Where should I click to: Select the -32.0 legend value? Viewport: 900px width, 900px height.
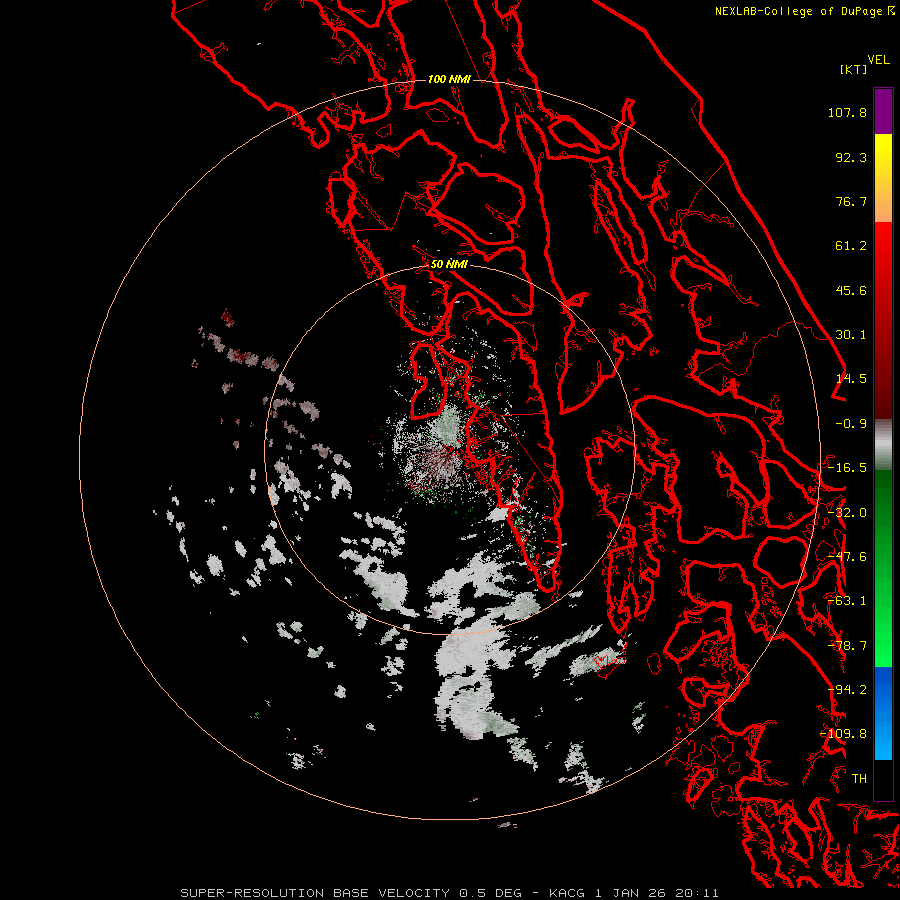(x=847, y=513)
